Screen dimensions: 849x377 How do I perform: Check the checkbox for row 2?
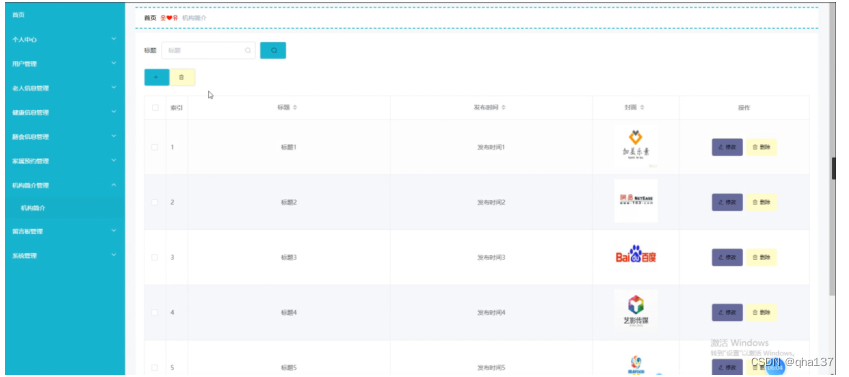[x=155, y=203]
